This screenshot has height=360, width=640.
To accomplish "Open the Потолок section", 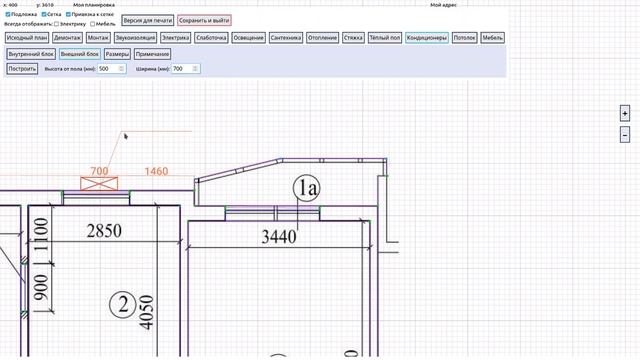I will click(464, 38).
